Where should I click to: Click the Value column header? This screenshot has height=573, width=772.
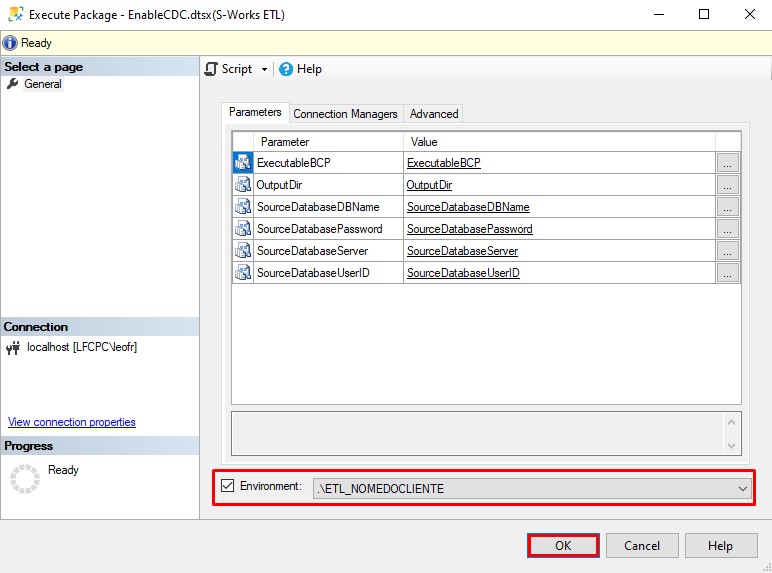click(559, 142)
